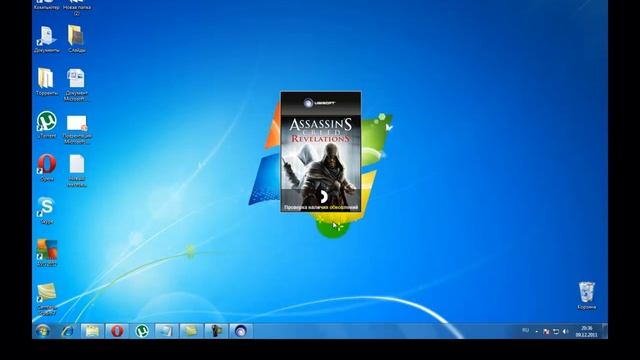Image resolution: width=640 pixels, height=360 pixels.
Task: Click the 'Проверка наличия обновлений' status text
Action: 321,208
